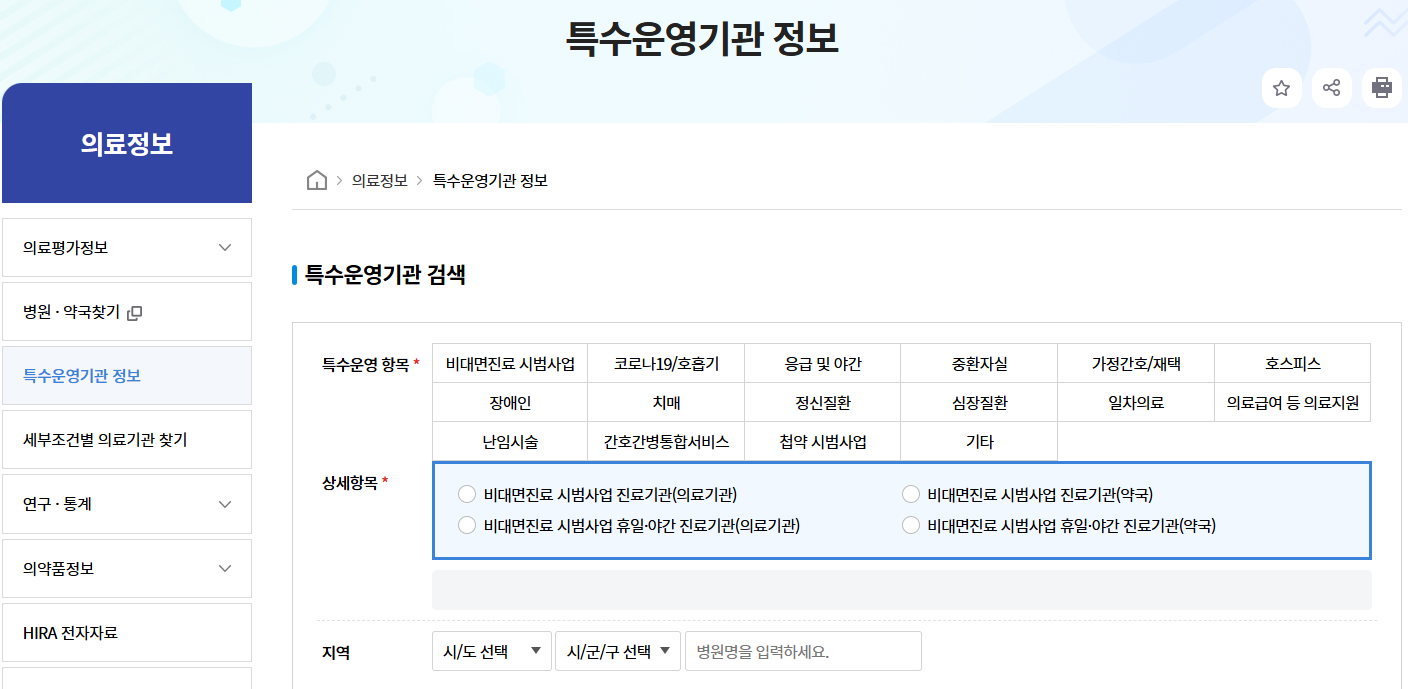Expand the 연구 · 통계 sidebar menu
Image resolution: width=1408 pixels, height=689 pixels.
(127, 504)
